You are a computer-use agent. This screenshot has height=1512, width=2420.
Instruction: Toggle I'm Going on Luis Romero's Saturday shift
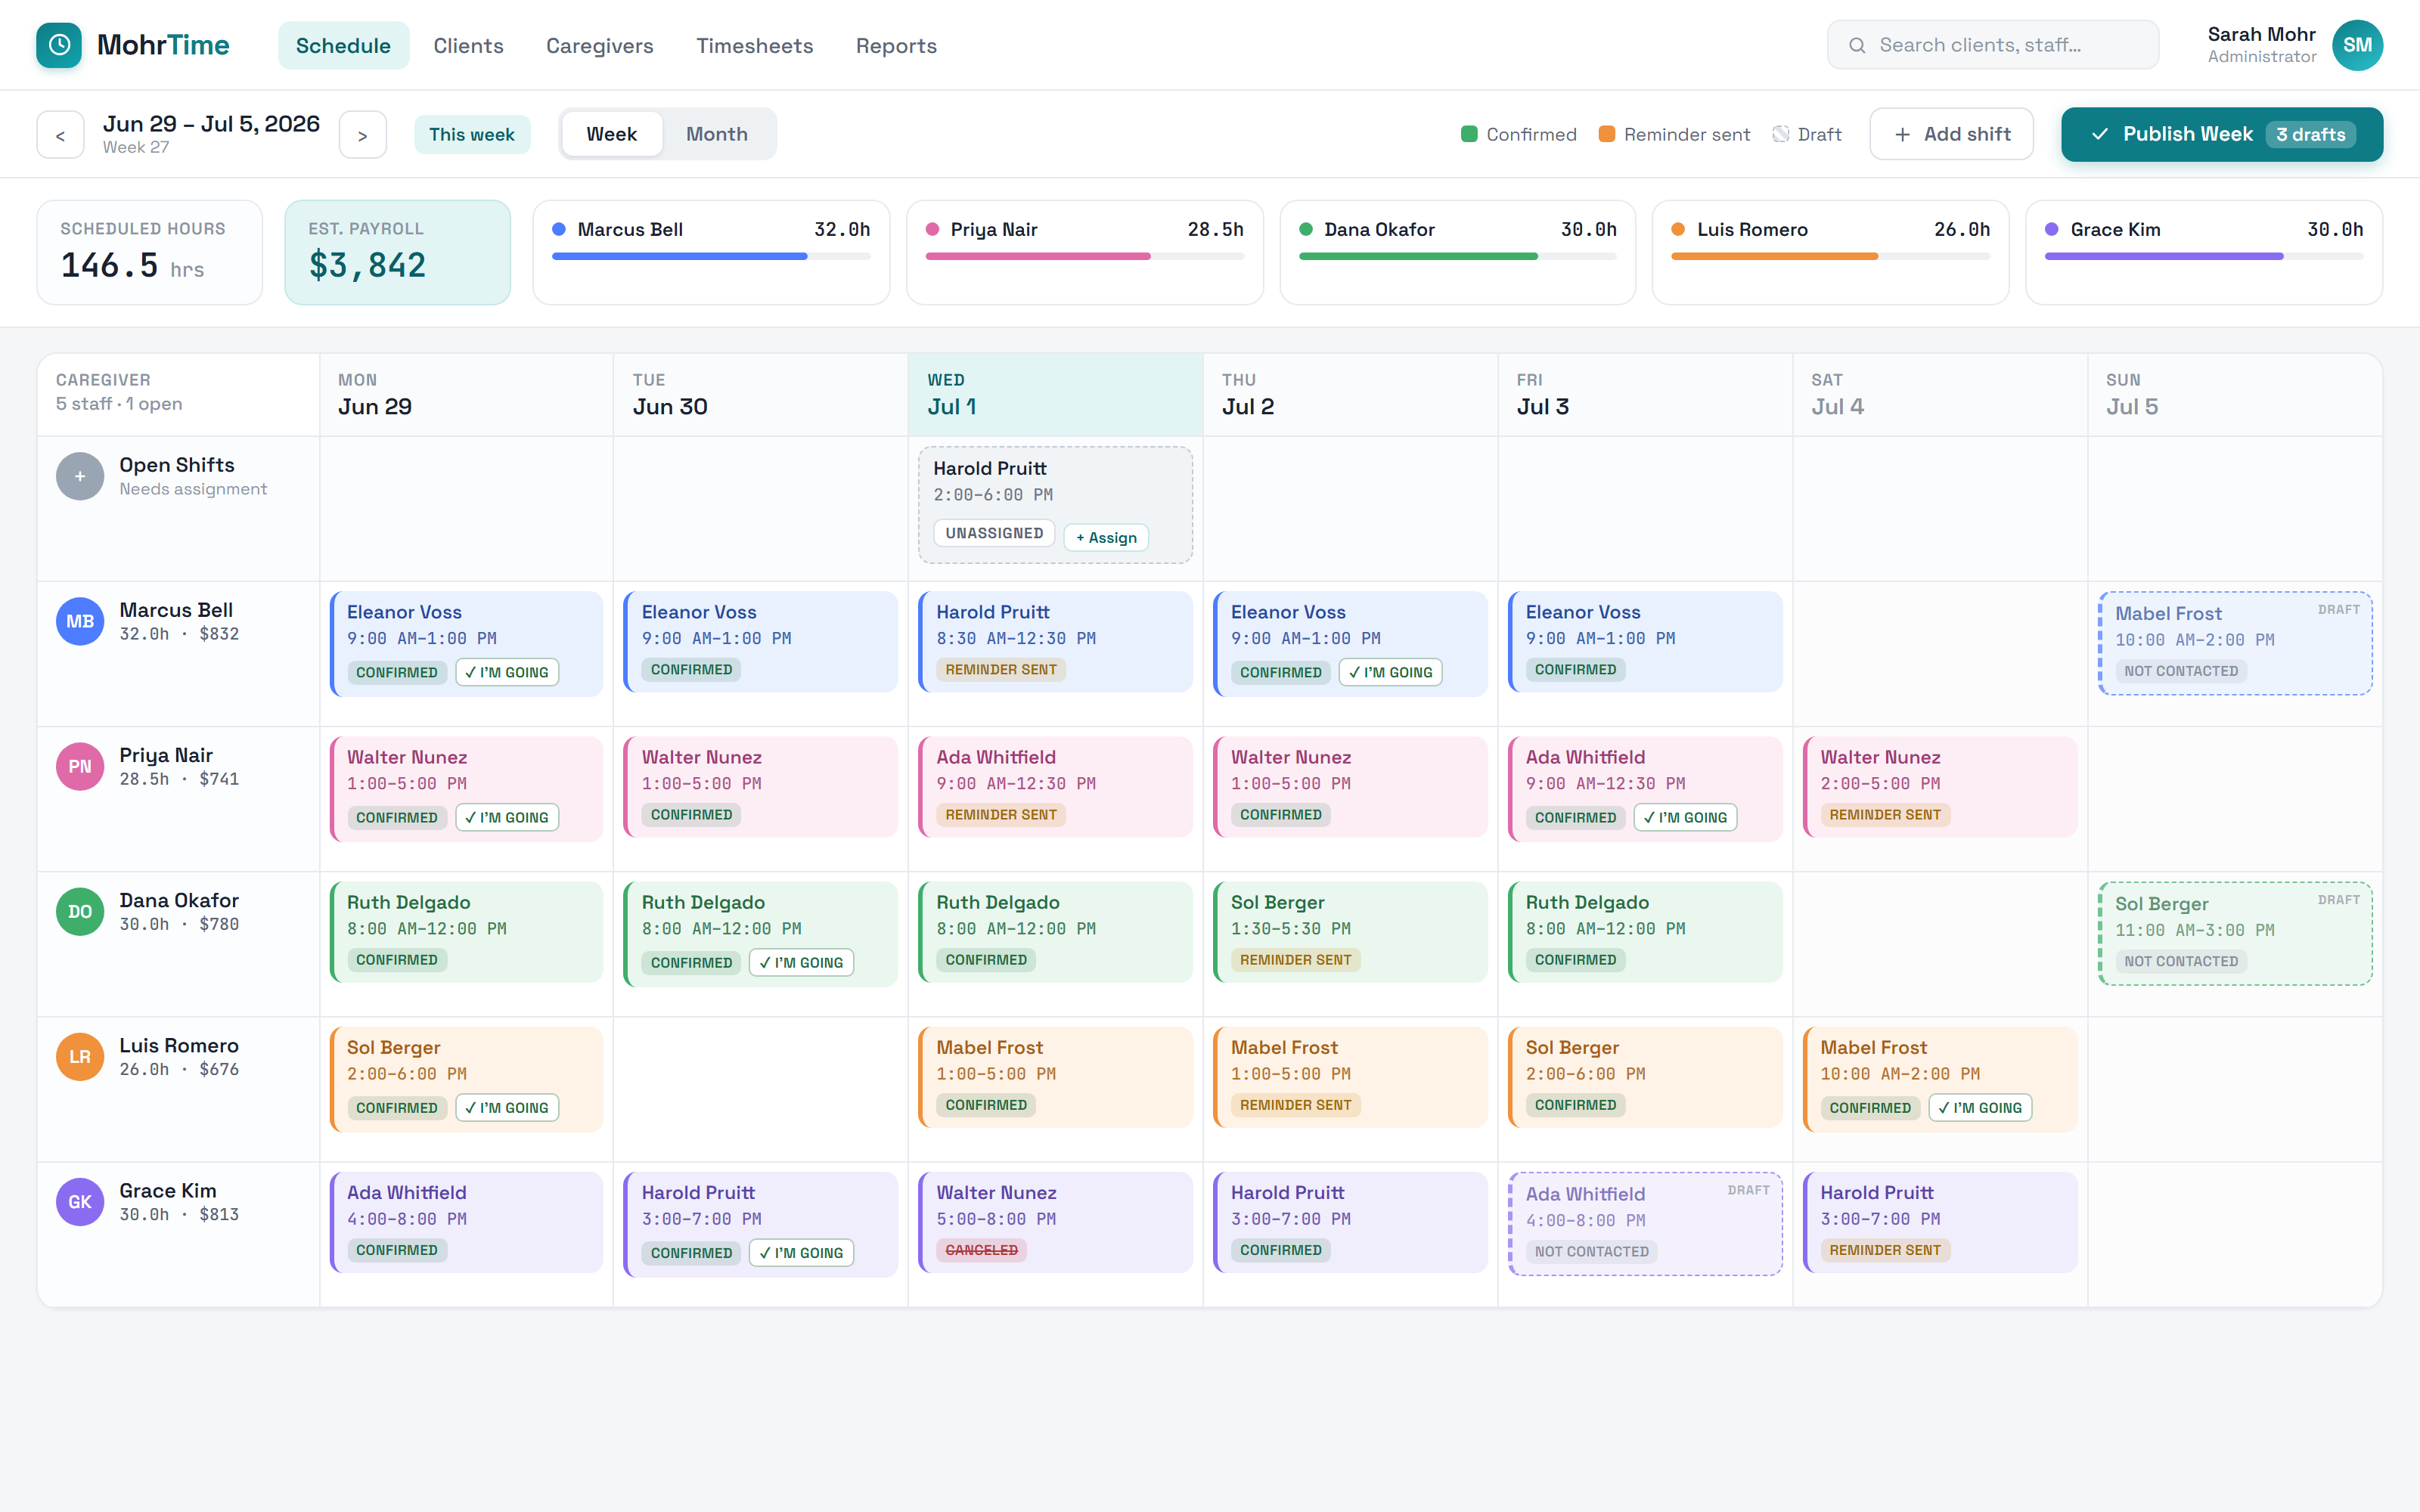pyautogui.click(x=1980, y=1107)
